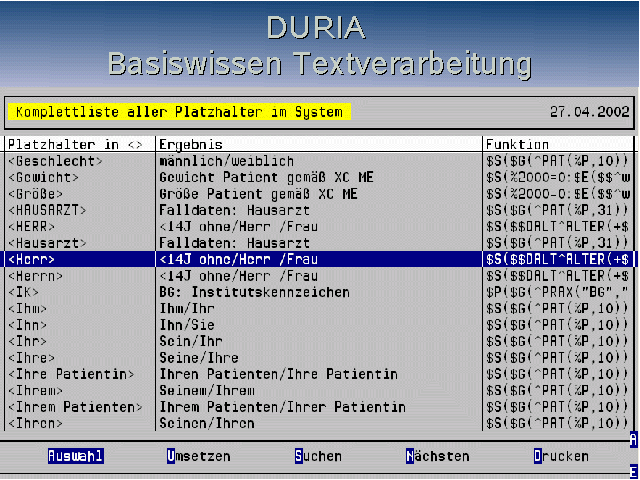Select the <Ihm> placeholder
640x480 pixels.
(27, 309)
